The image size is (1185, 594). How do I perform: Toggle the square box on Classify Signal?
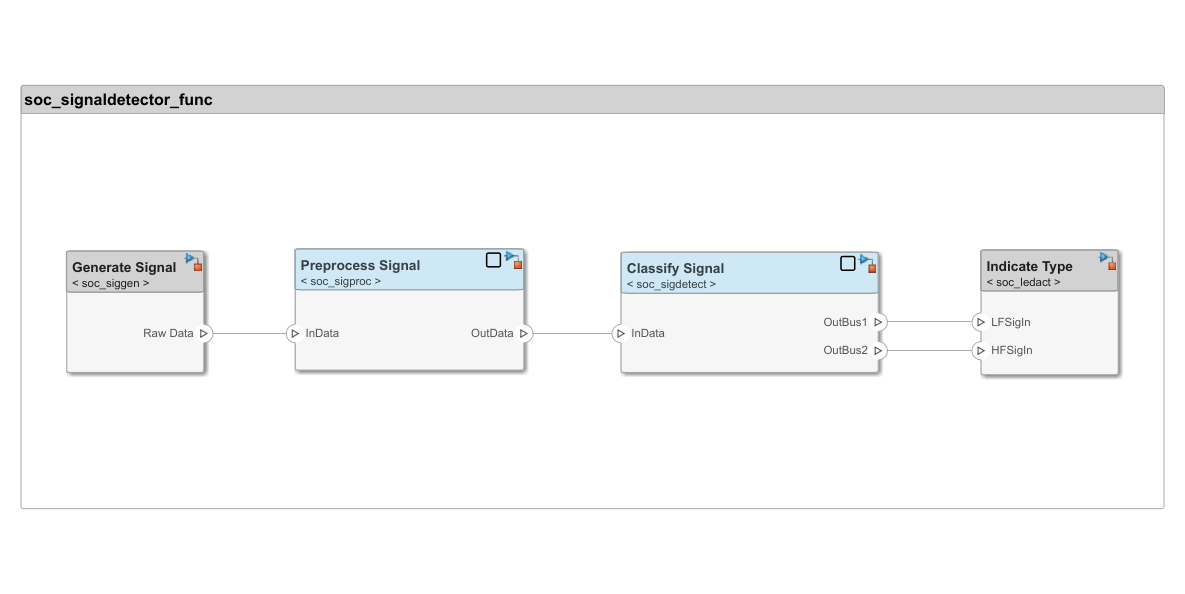point(847,263)
